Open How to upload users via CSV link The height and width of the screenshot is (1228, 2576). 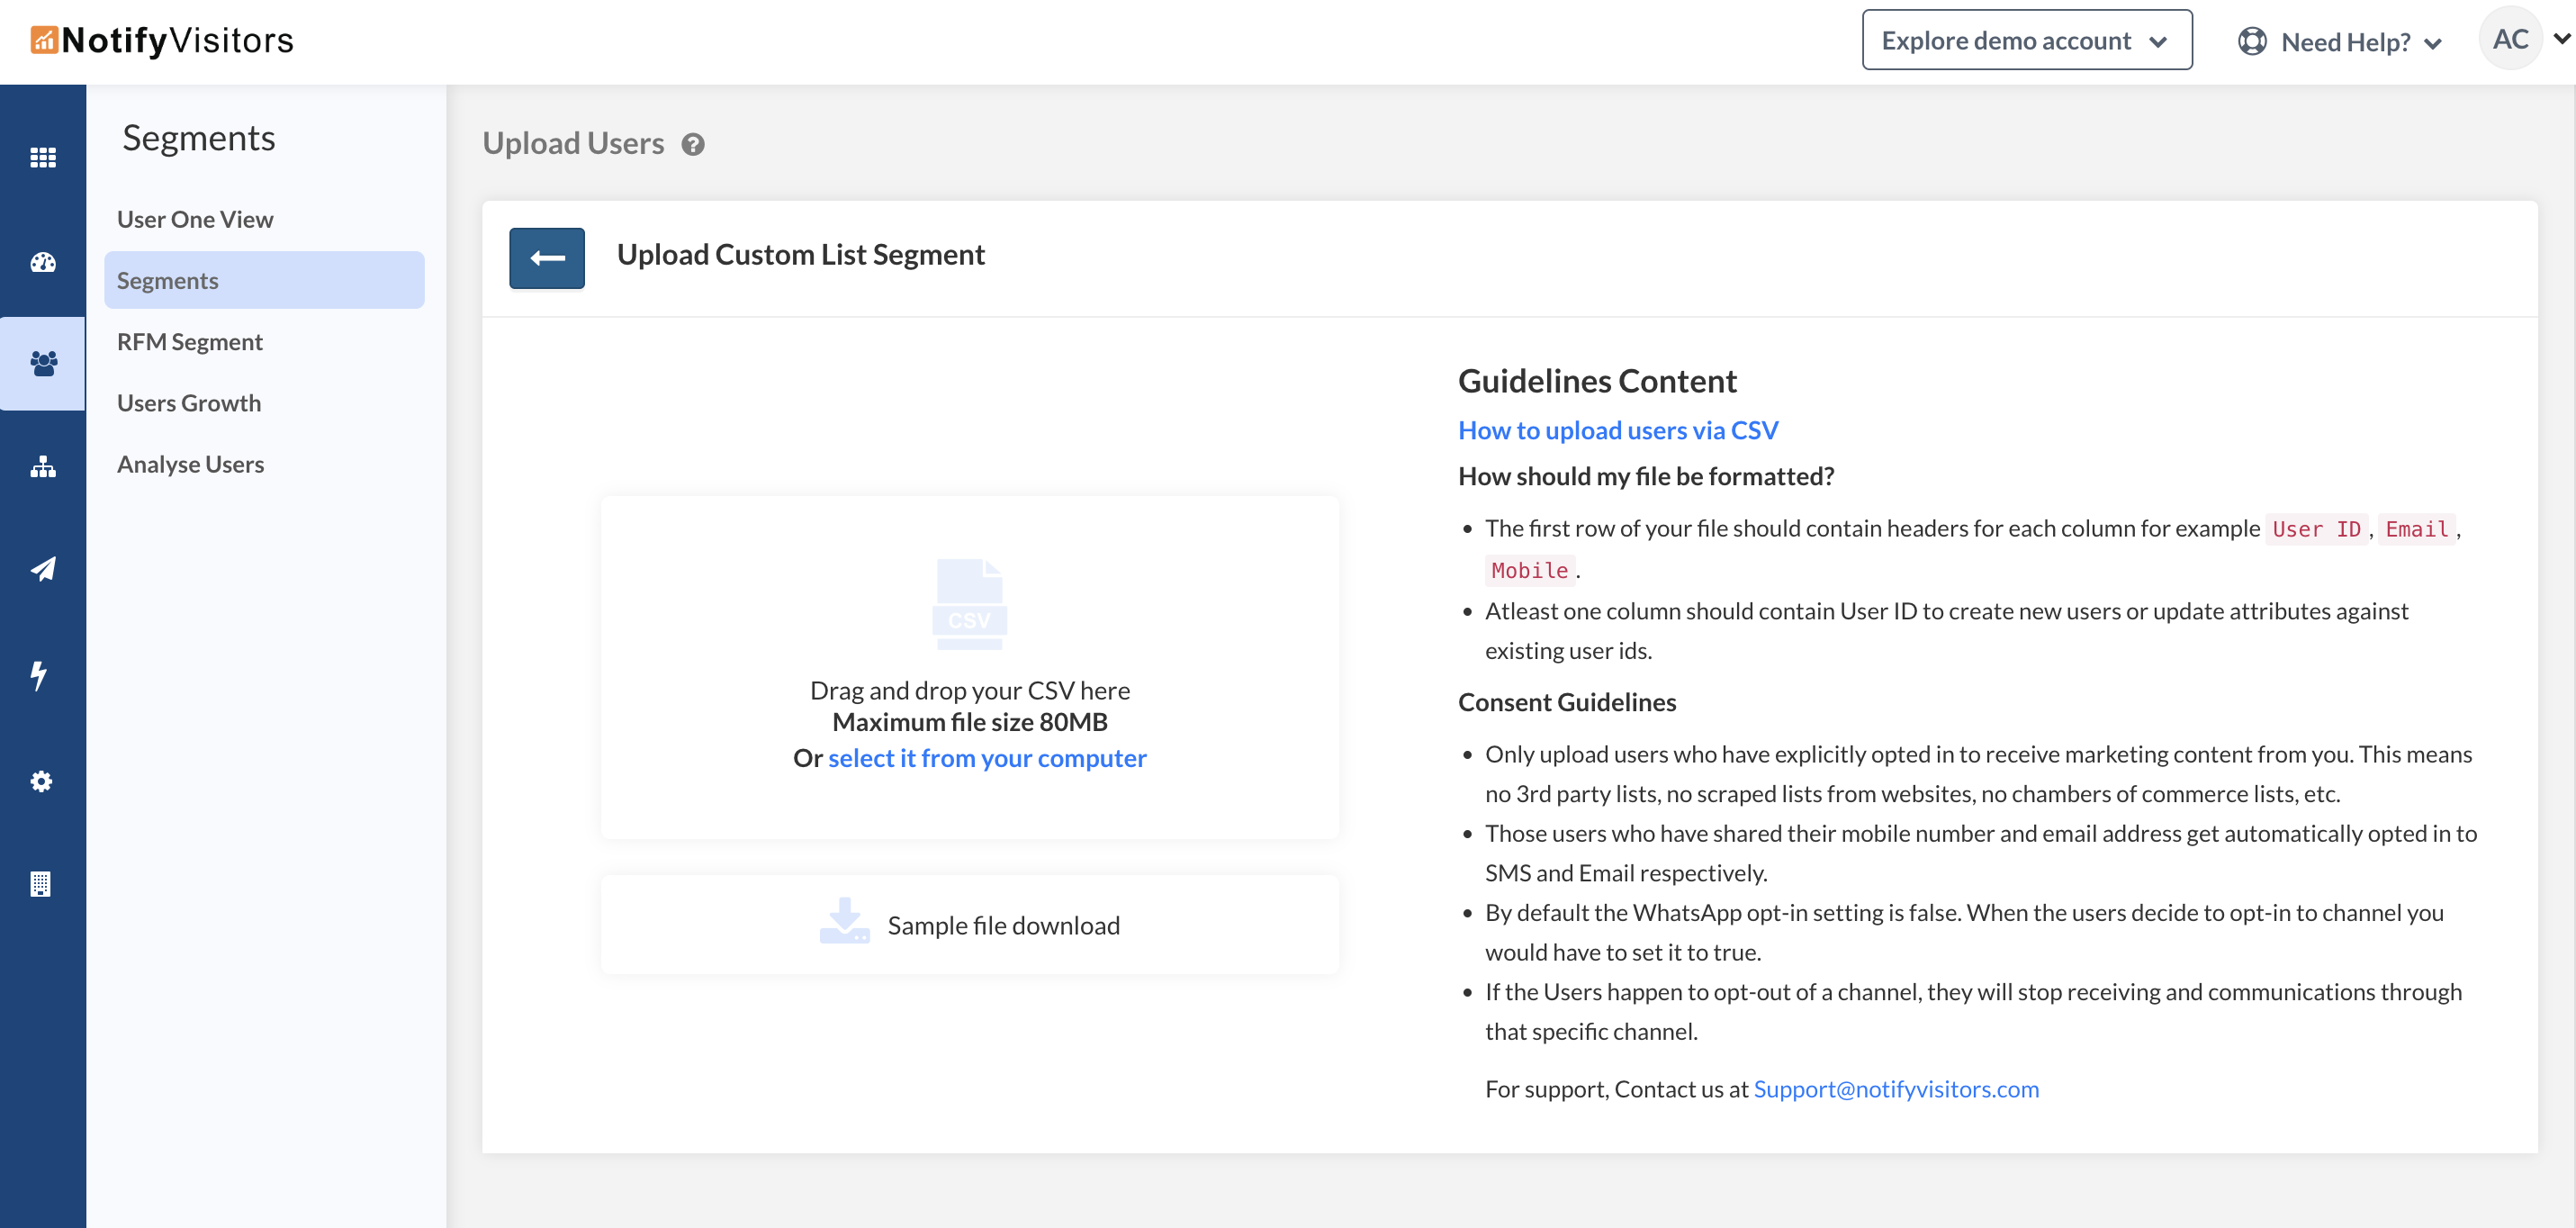point(1617,430)
